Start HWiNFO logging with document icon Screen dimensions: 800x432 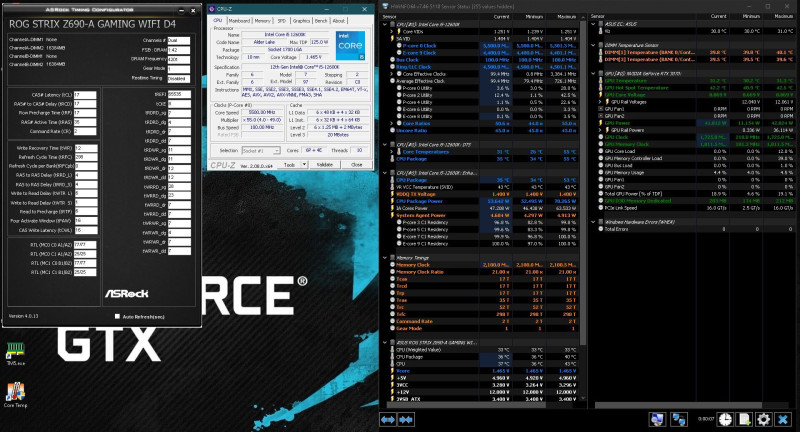744,419
